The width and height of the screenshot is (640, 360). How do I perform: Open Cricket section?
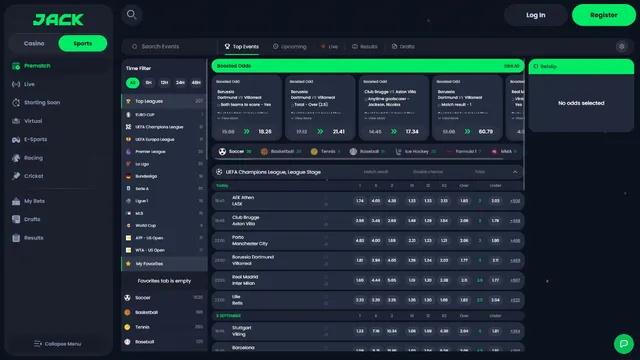click(x=59, y=176)
